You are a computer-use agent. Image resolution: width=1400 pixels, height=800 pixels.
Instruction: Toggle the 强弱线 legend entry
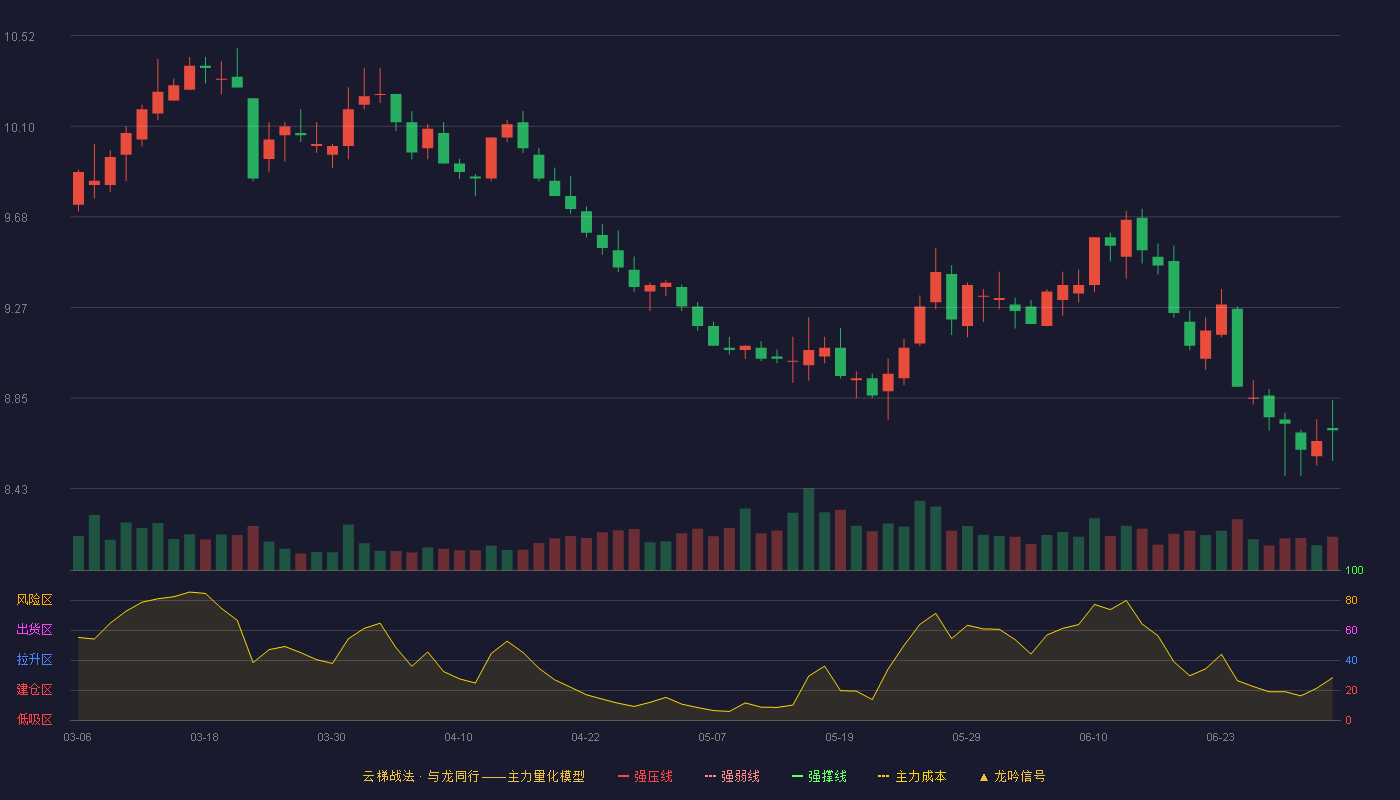pyautogui.click(x=732, y=776)
